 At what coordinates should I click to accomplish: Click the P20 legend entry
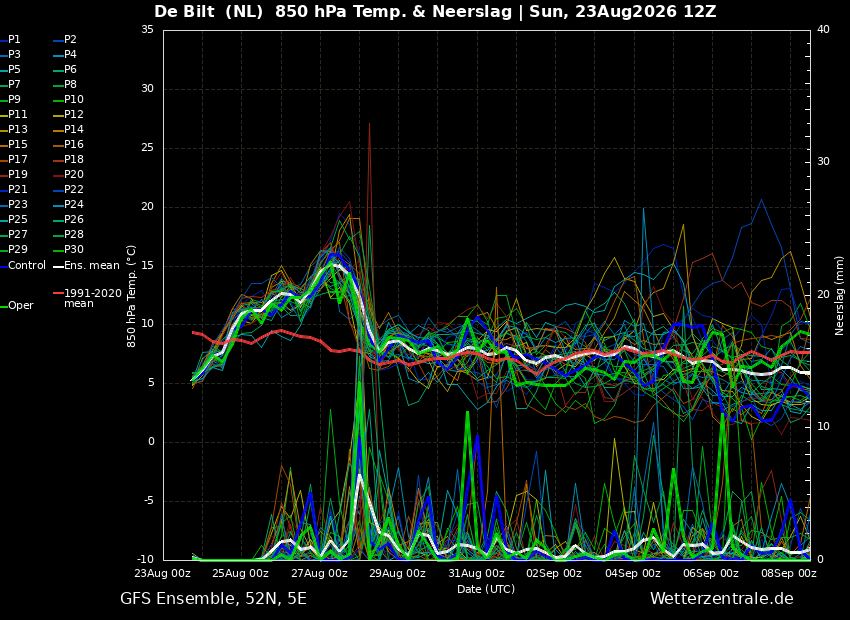point(68,175)
